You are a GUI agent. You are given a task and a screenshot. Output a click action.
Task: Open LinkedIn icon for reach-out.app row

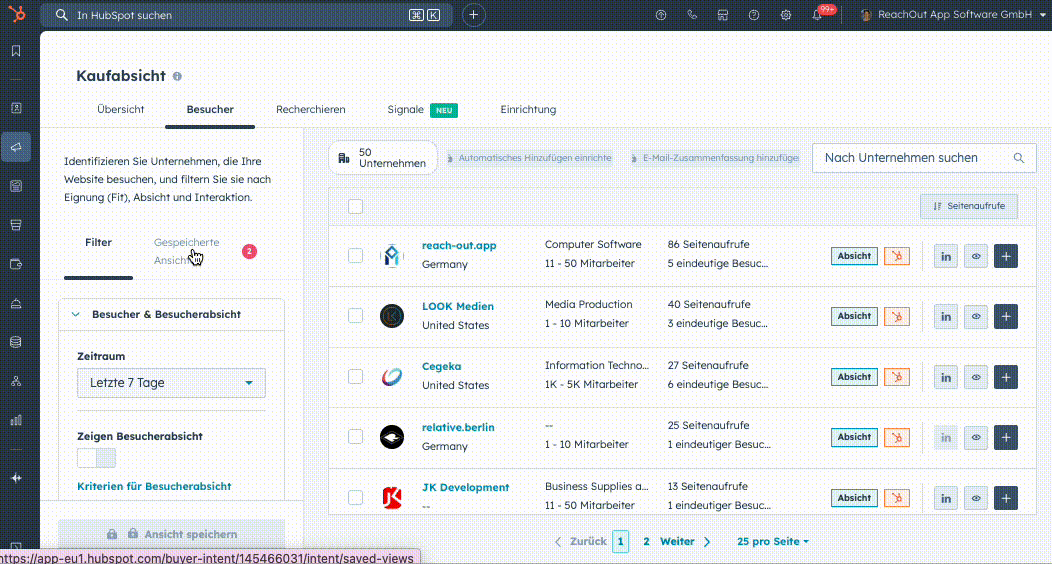click(x=946, y=256)
